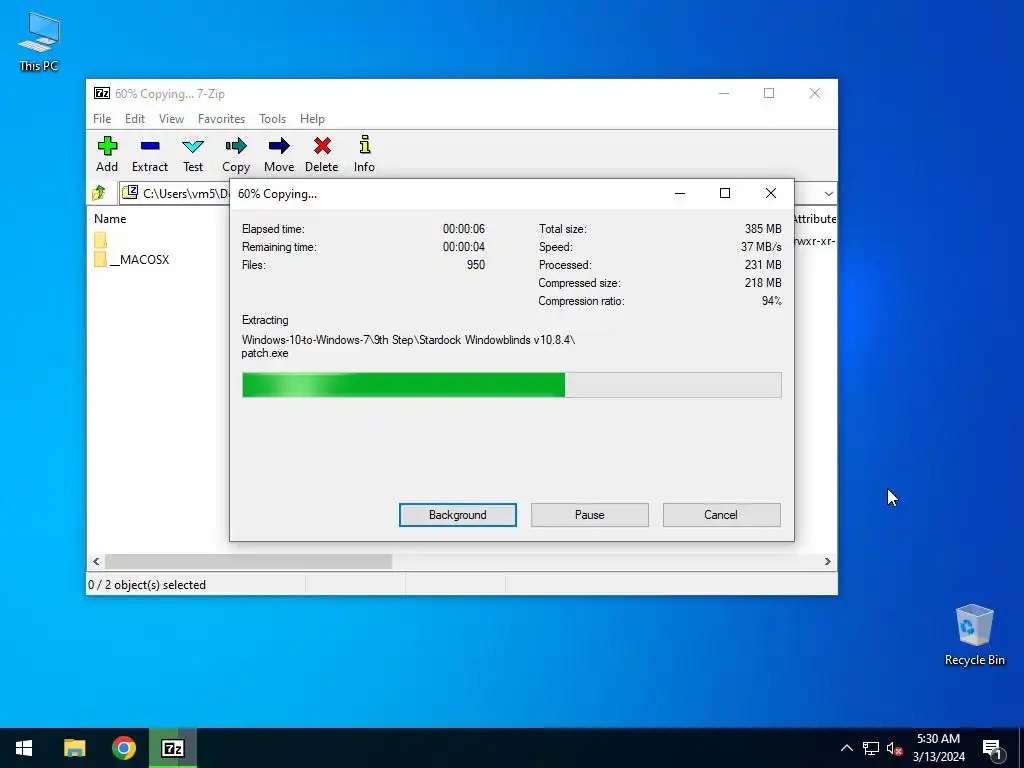The image size is (1024, 768).
Task: Select the Recycle Bin desktop icon
Action: pos(974,635)
